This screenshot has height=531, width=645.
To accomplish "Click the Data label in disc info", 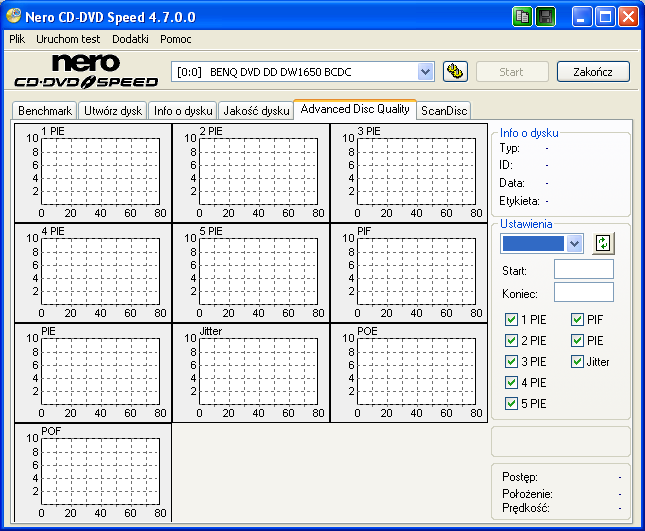I will [512, 183].
